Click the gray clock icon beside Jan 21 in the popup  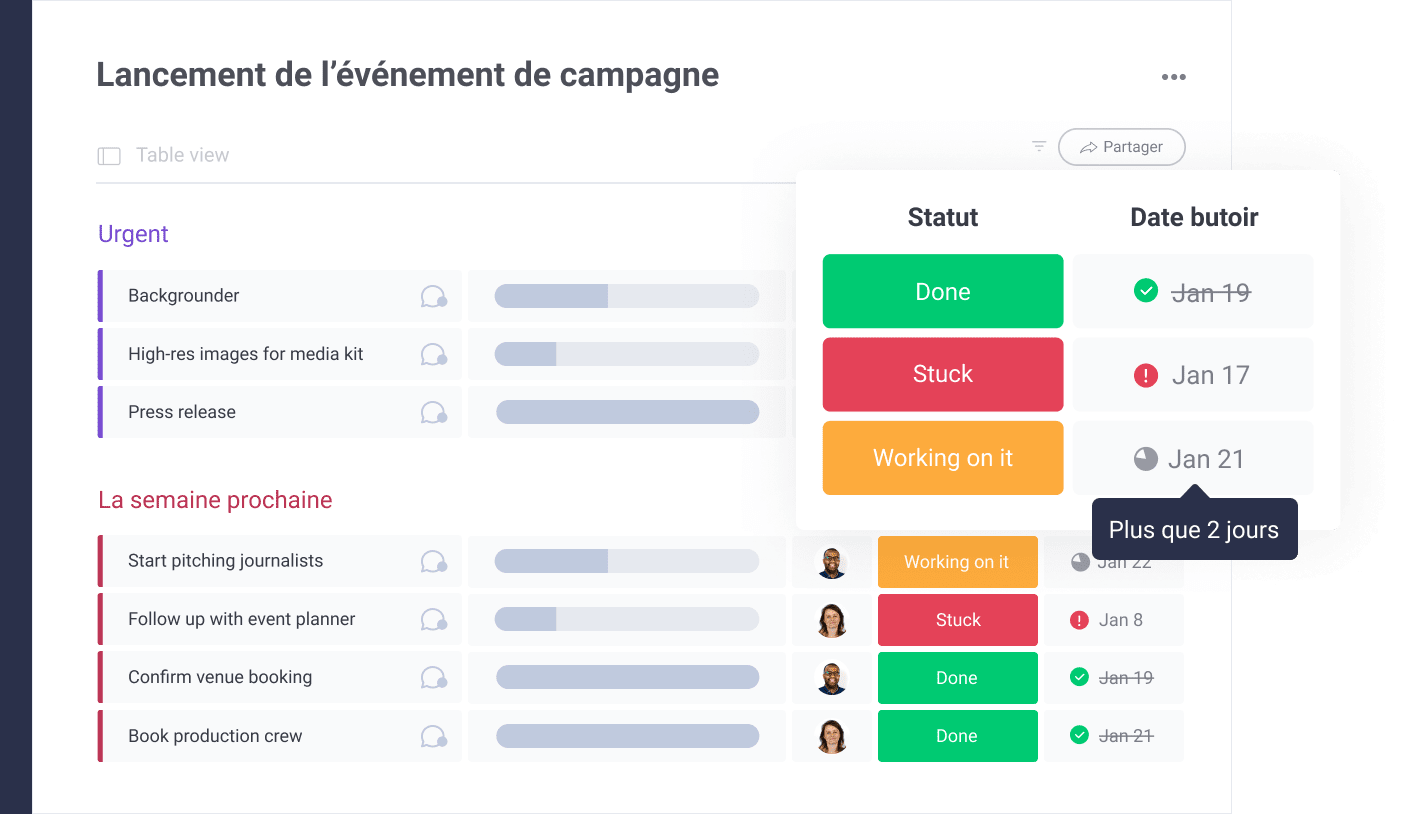[1146, 459]
